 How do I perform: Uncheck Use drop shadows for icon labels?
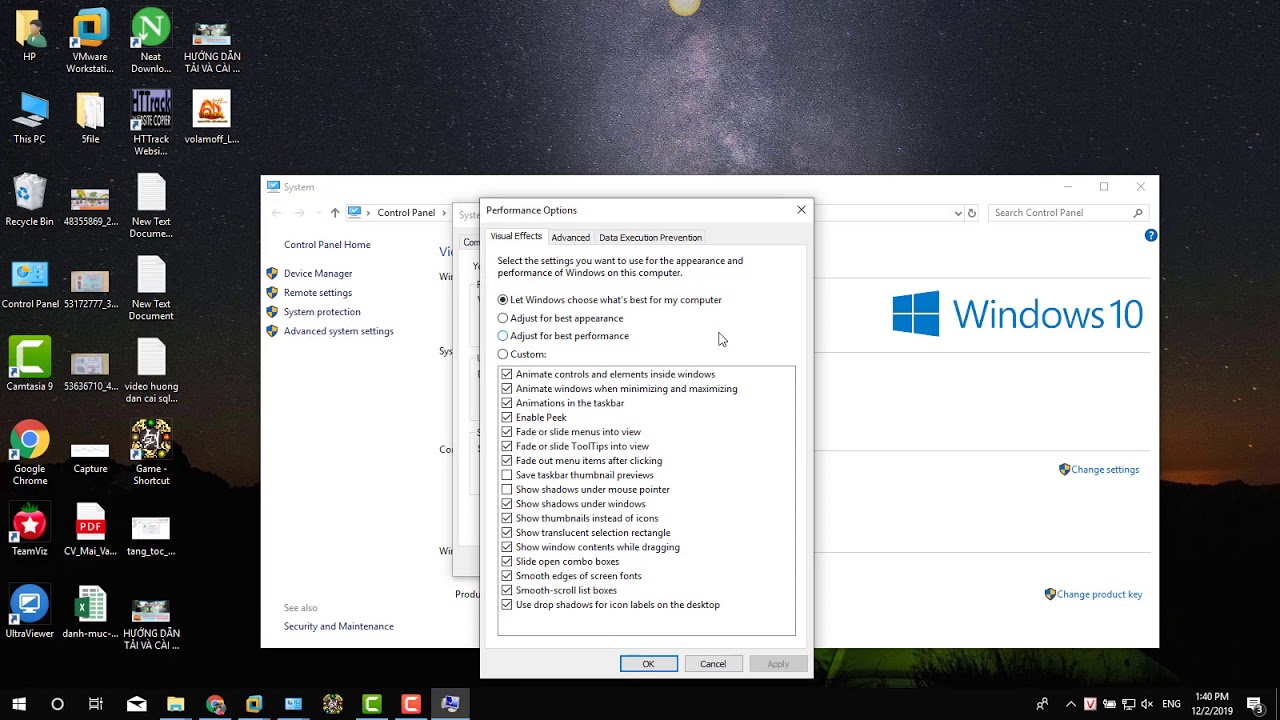(507, 604)
